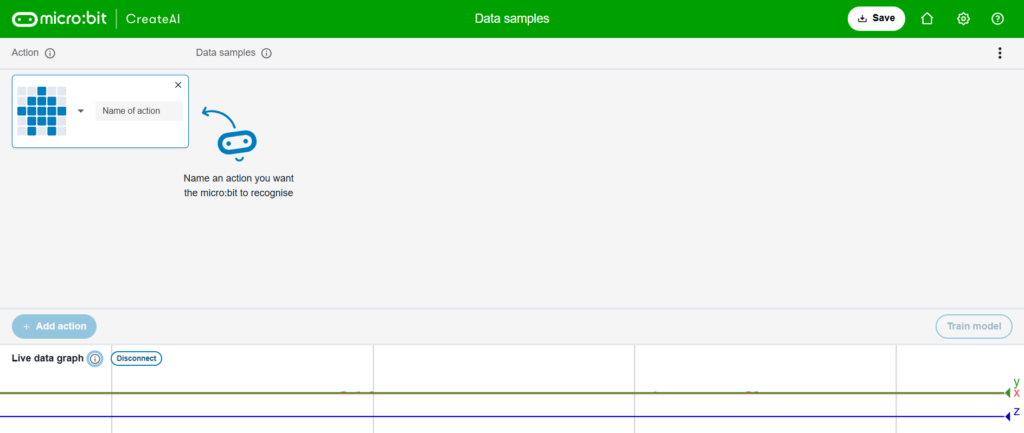Open the Settings gear menu
Screen dimensions: 1024x433
[963, 19]
